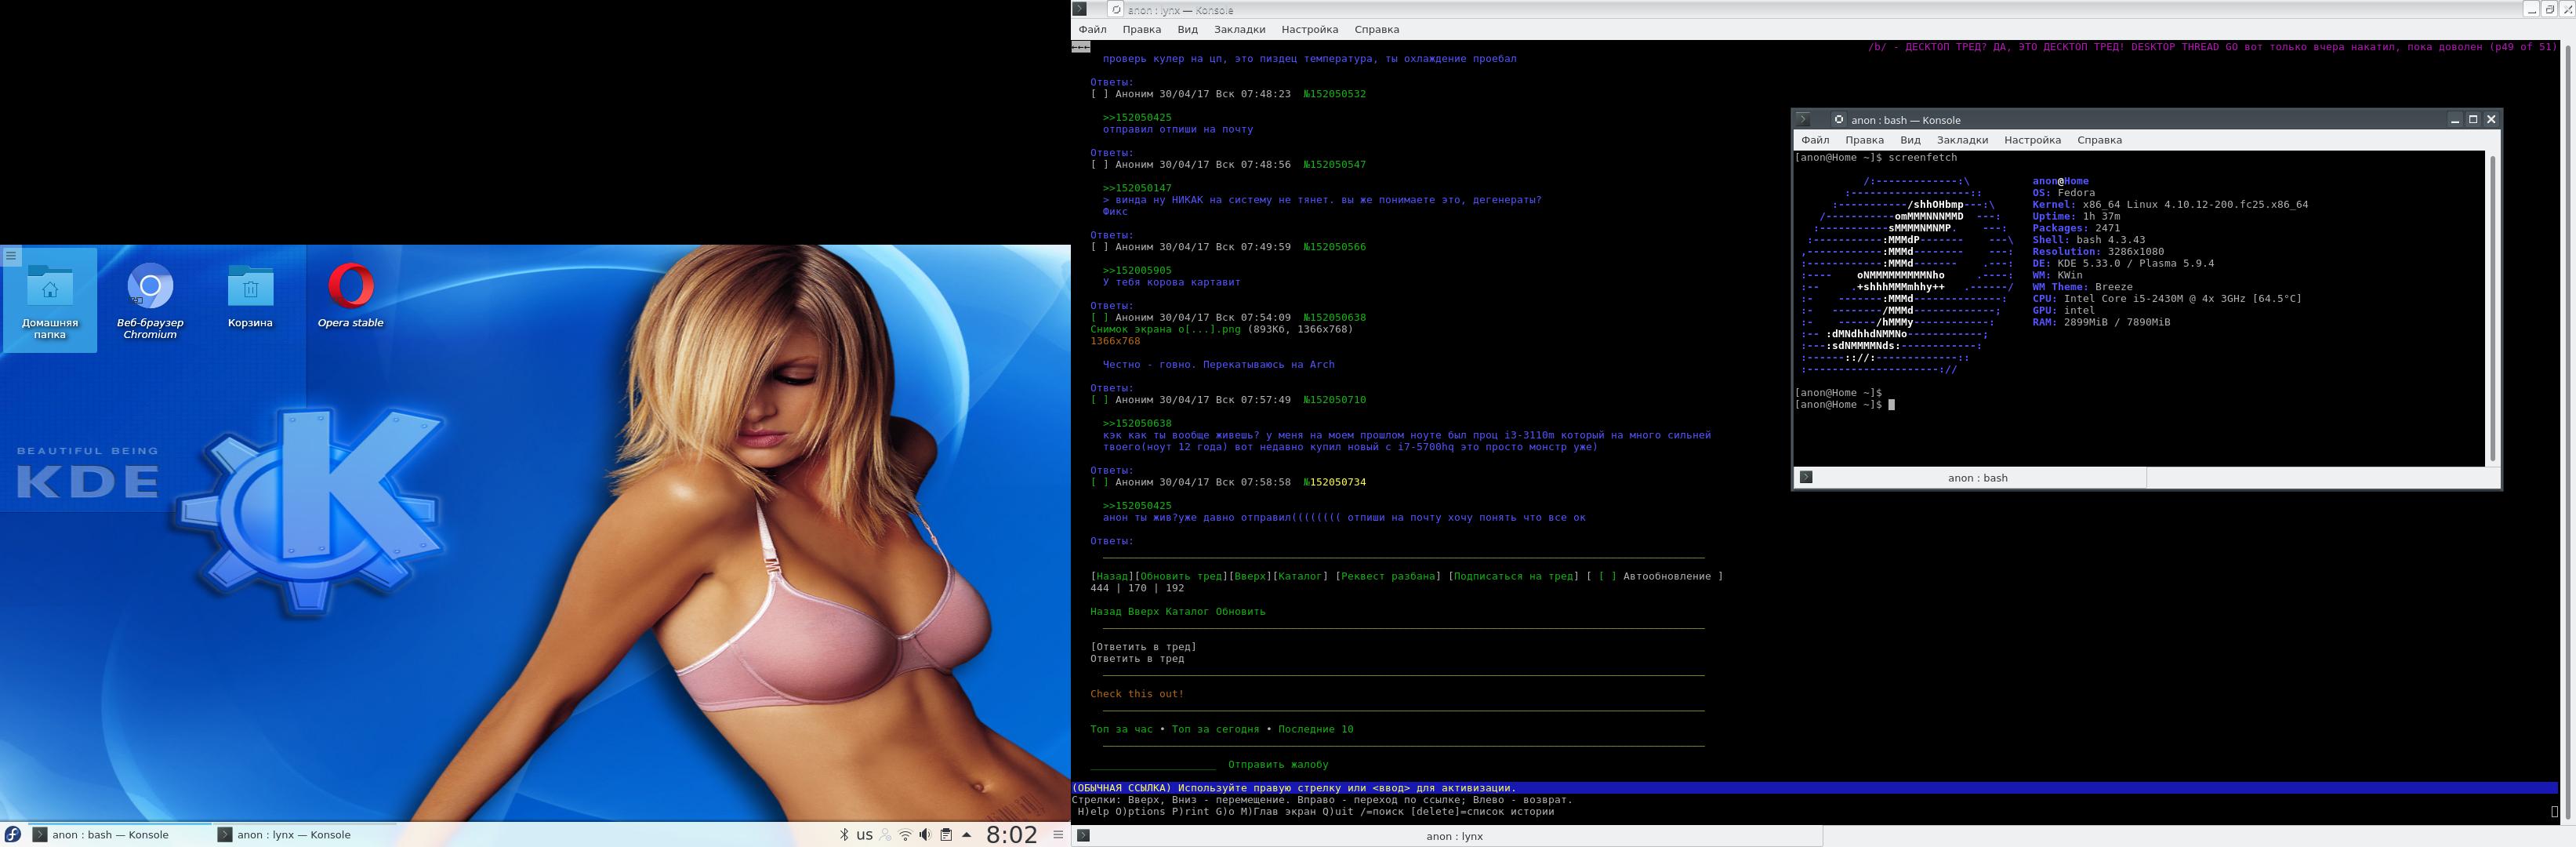Open the clipboard tray icon

click(x=945, y=835)
